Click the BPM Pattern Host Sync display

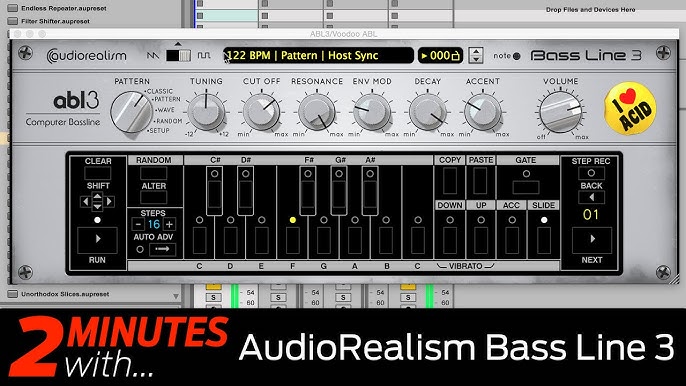(x=318, y=55)
